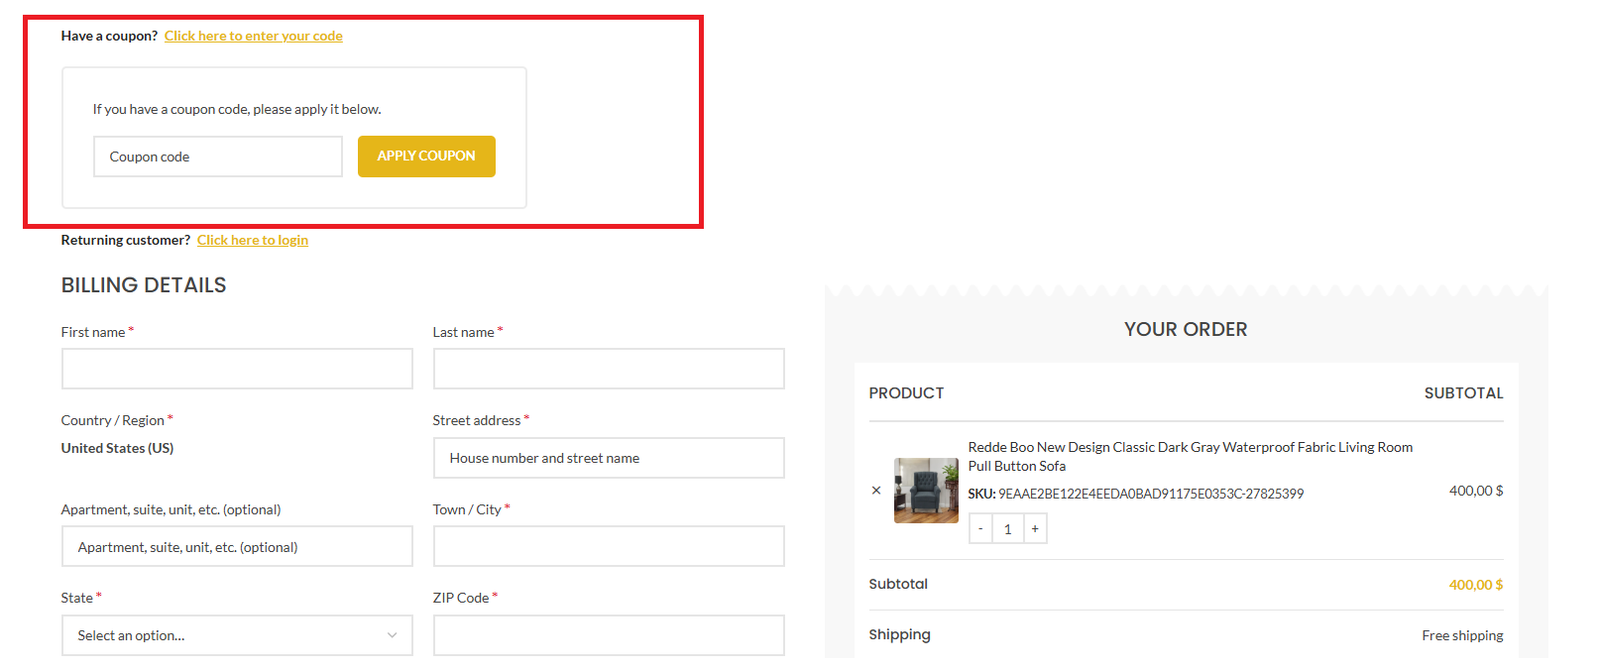Open the State dropdown

click(x=237, y=635)
